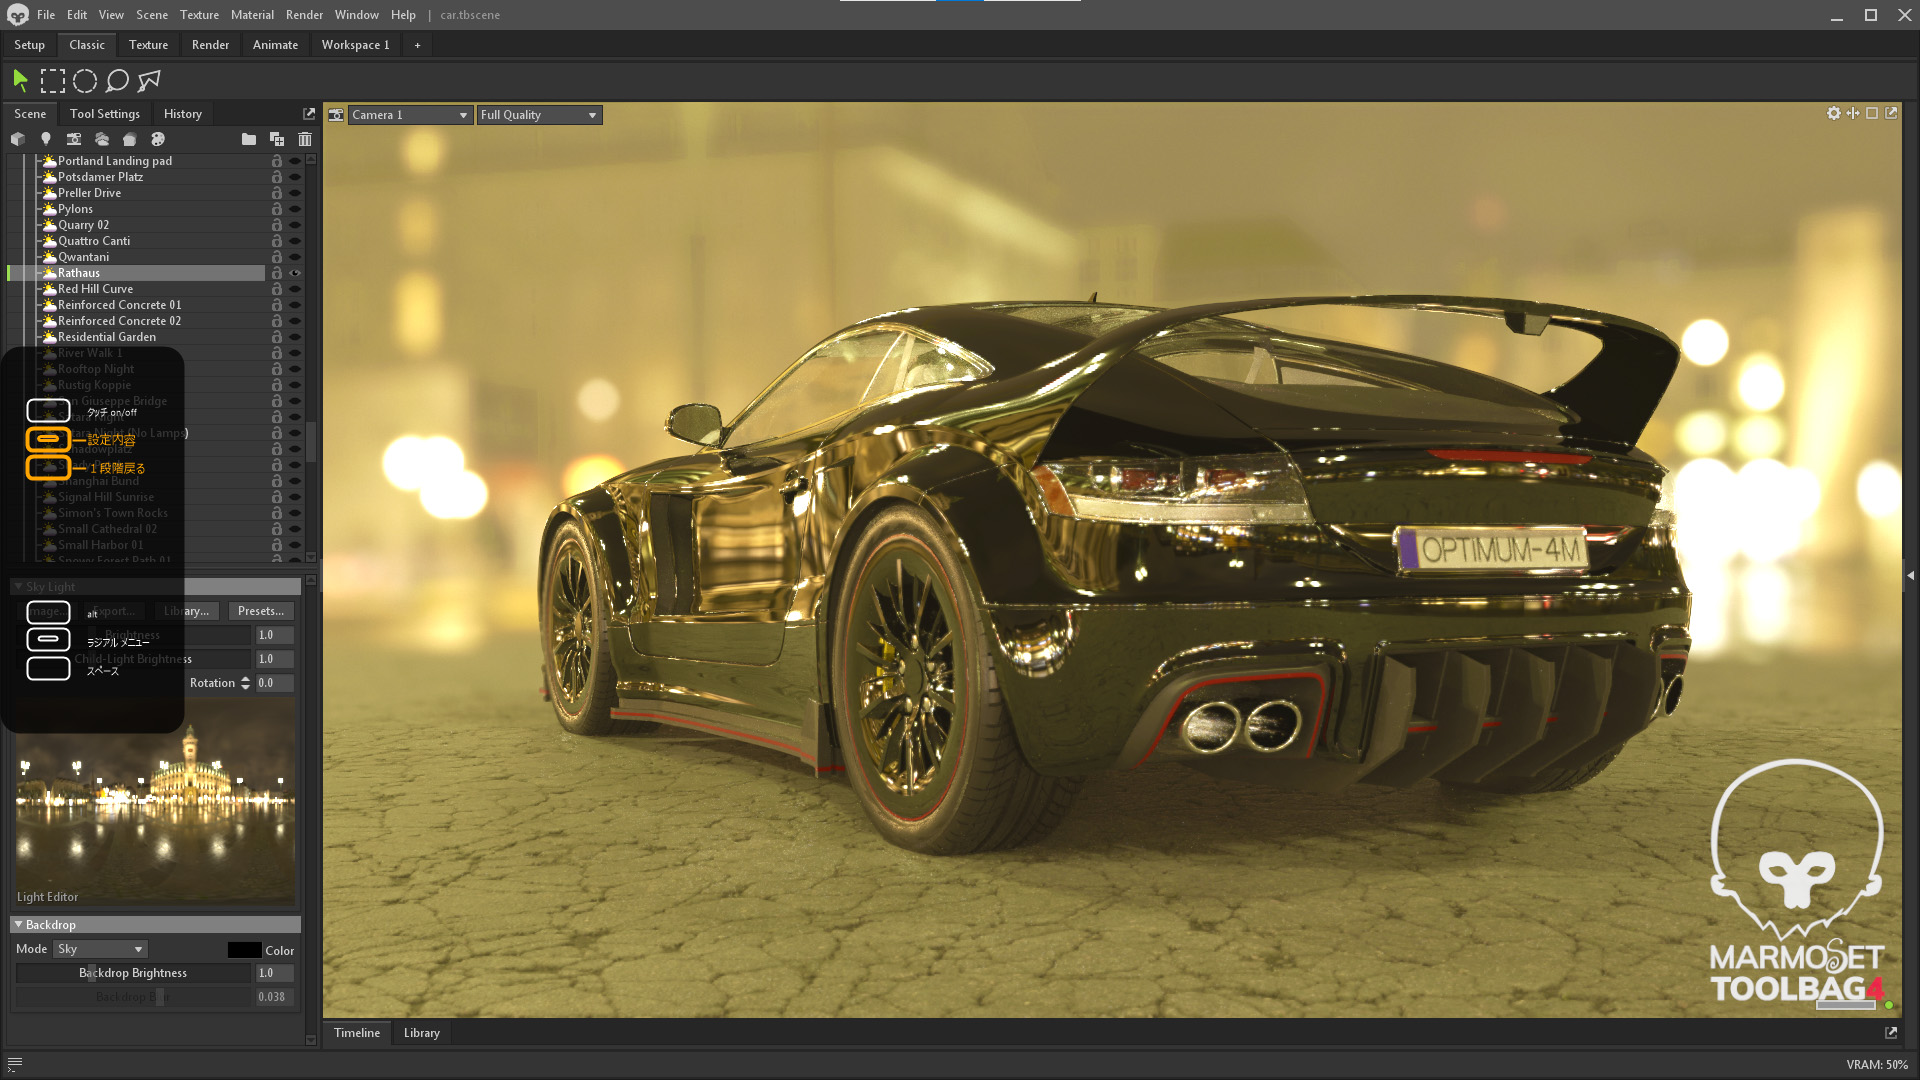Toggle visibility eye for Portland Landing pad
Viewport: 1920px width, 1080px height.
295,161
